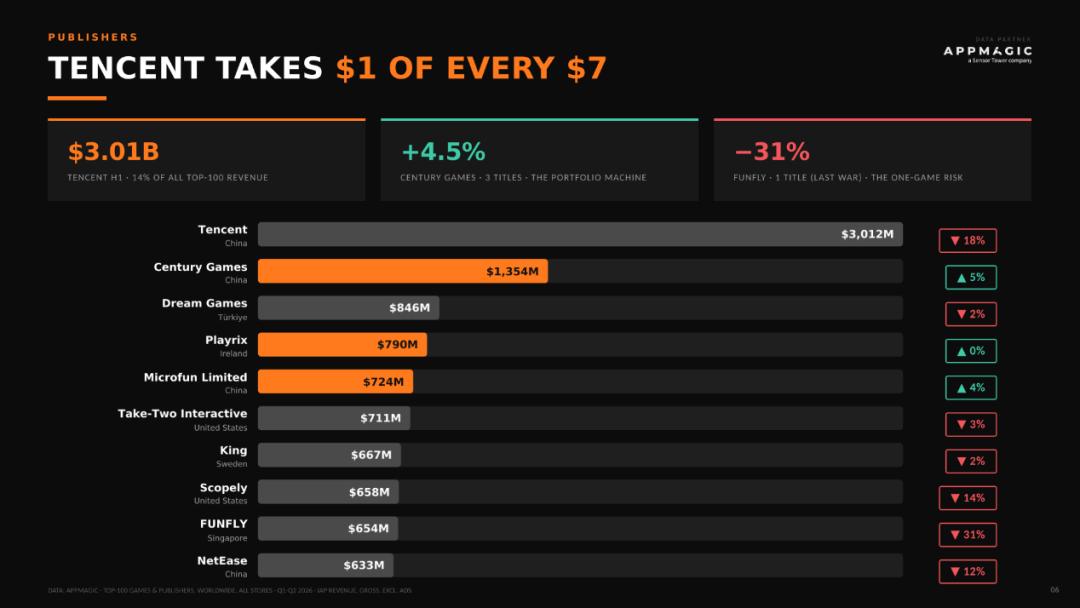This screenshot has width=1080, height=608.
Task: Click Microfun Limited's up 4% badge
Action: click(970, 388)
